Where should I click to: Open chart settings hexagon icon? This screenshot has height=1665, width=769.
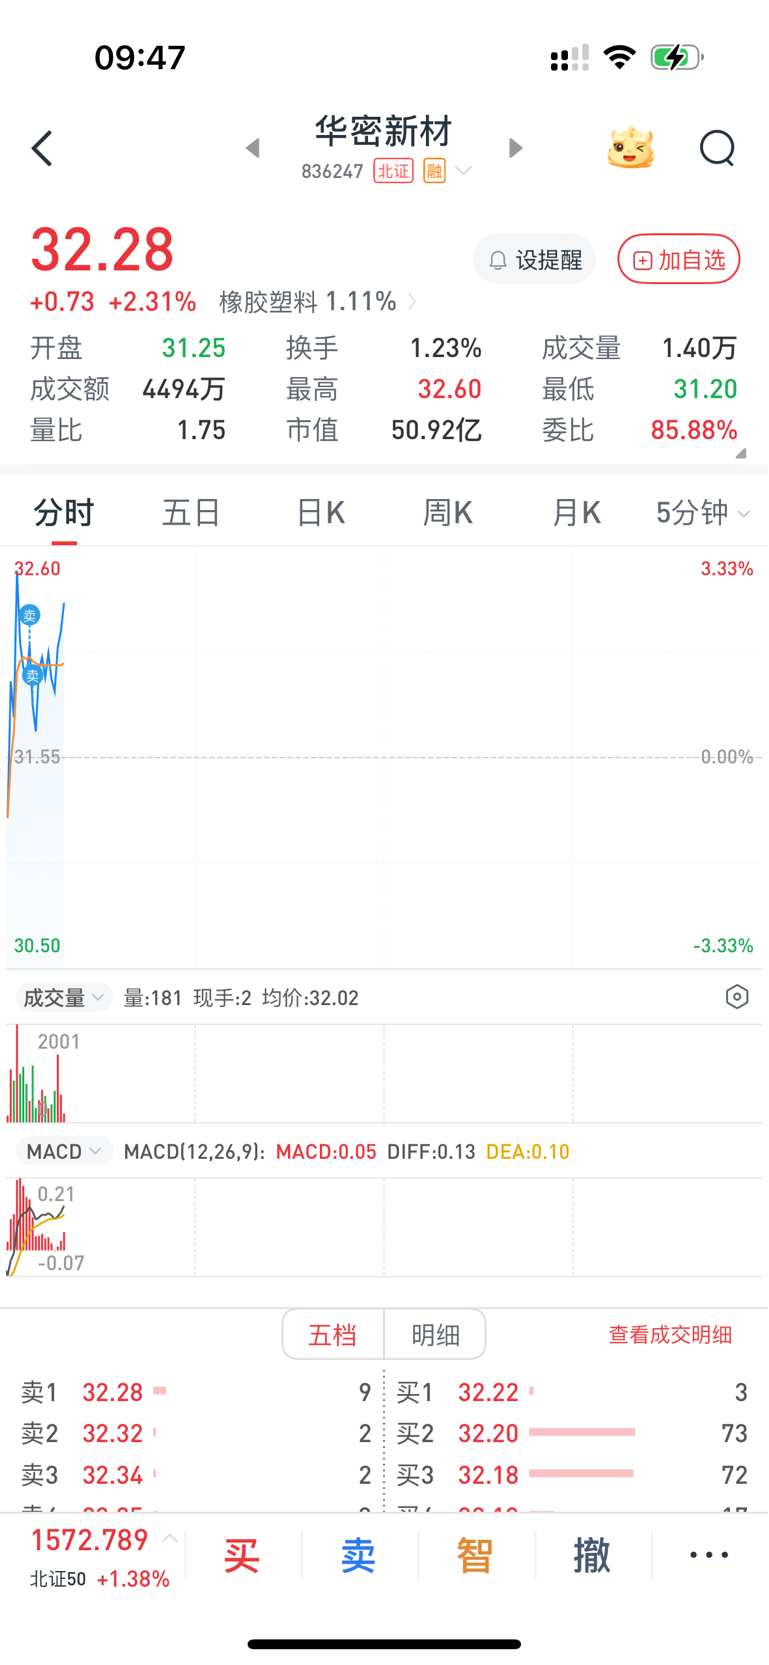[737, 997]
